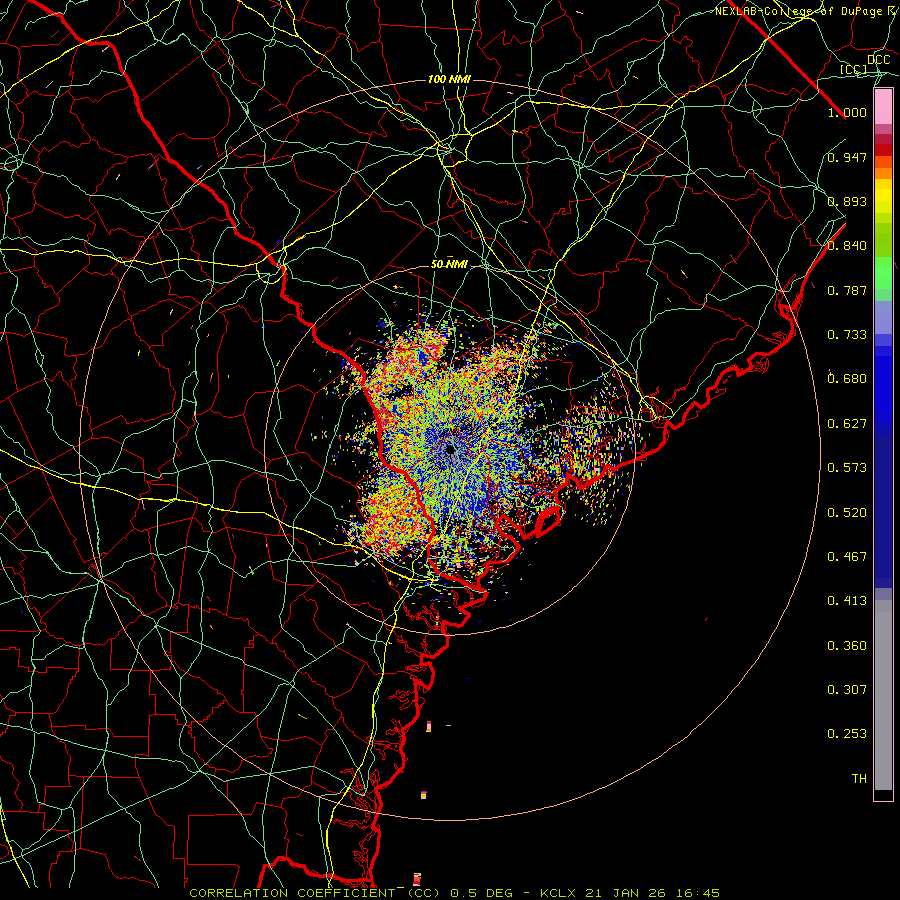Click the 0.520 scale value
900x900 pixels.
[x=847, y=513]
